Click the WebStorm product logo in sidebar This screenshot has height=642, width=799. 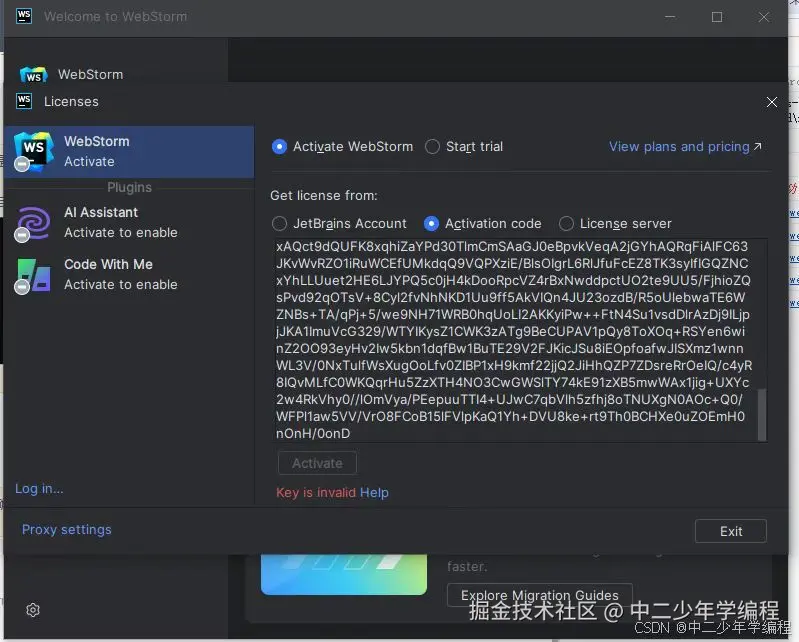tap(34, 75)
